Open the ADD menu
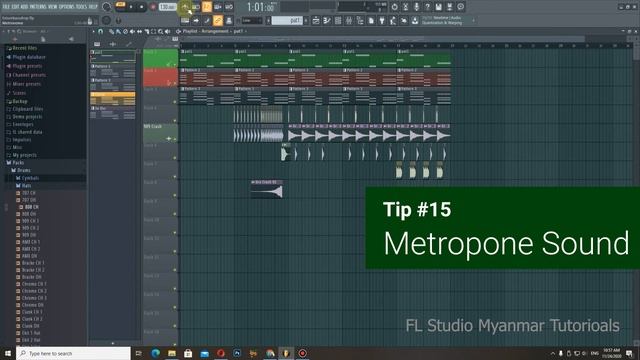 tap(24, 7)
